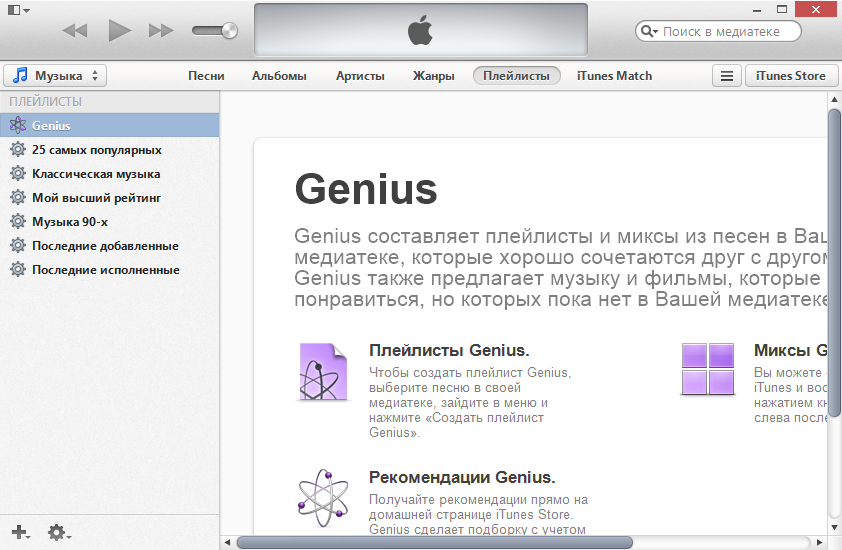
Task: Click the Плейлисты Genius. heading
Action: 449,350
